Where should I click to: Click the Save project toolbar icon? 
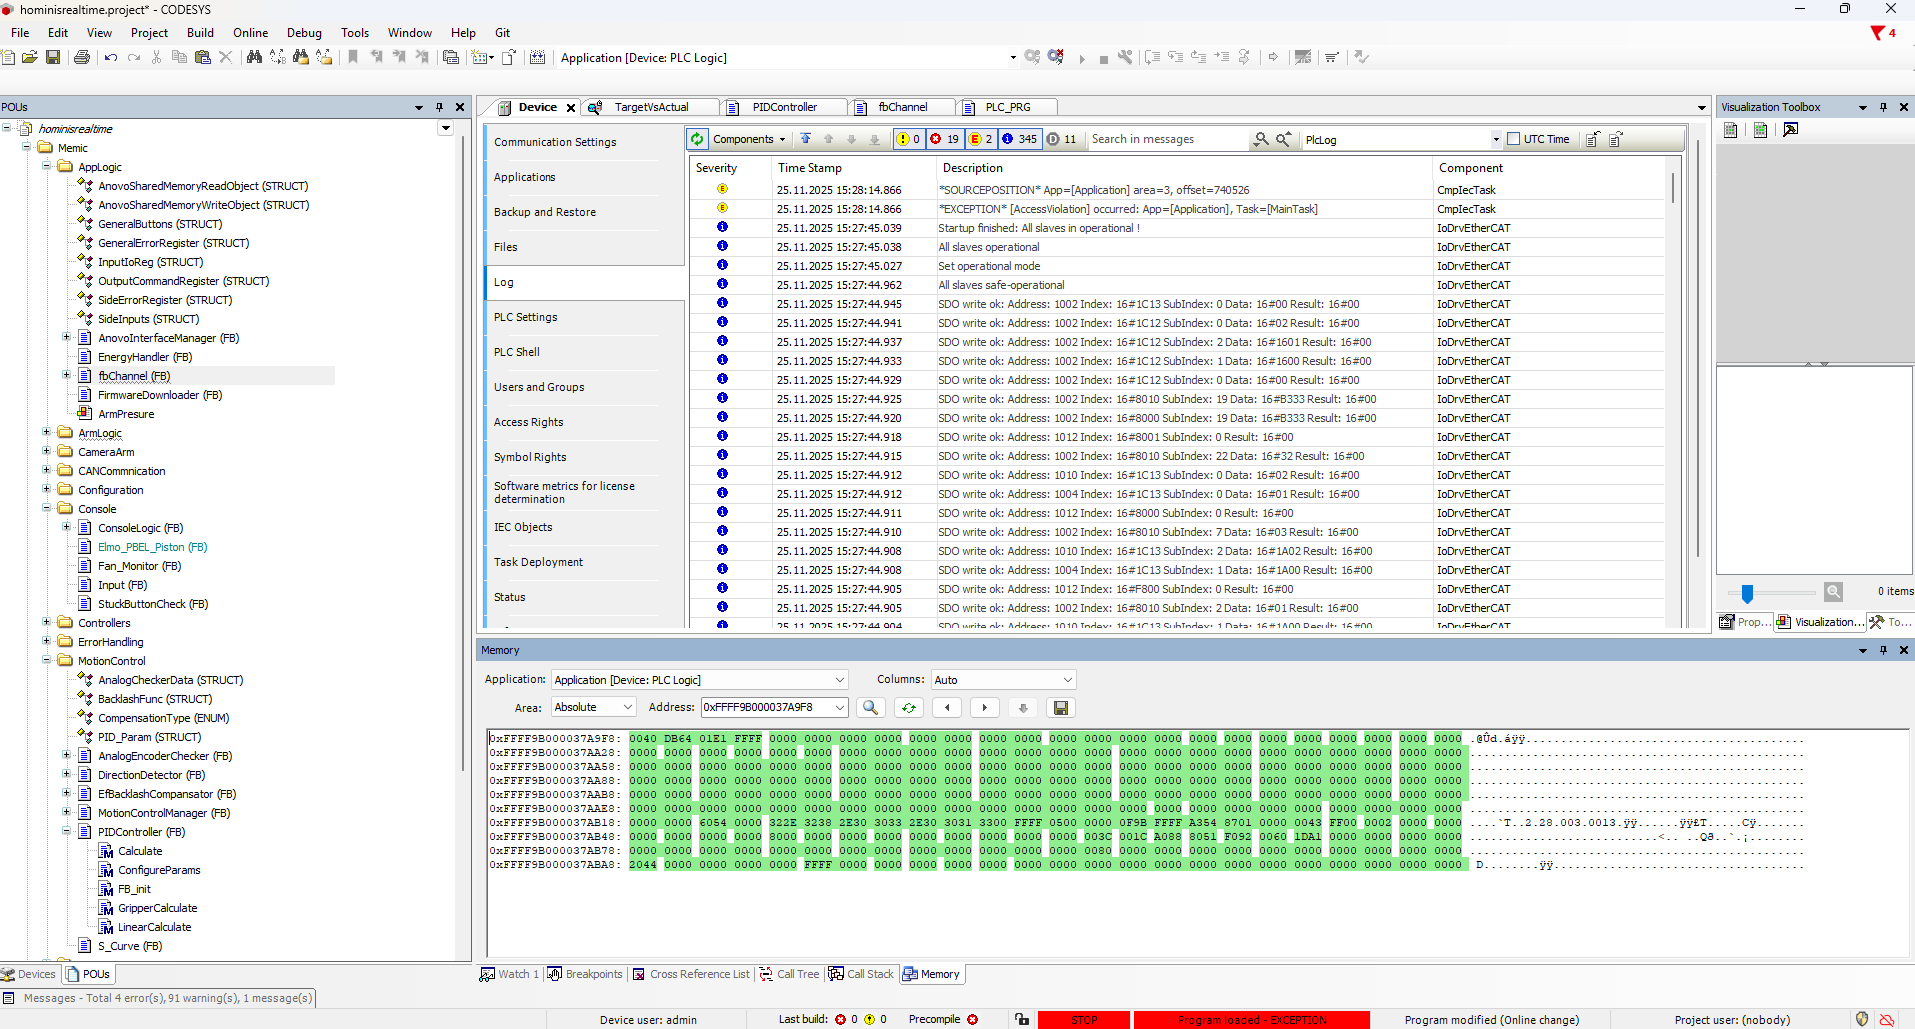tap(53, 57)
